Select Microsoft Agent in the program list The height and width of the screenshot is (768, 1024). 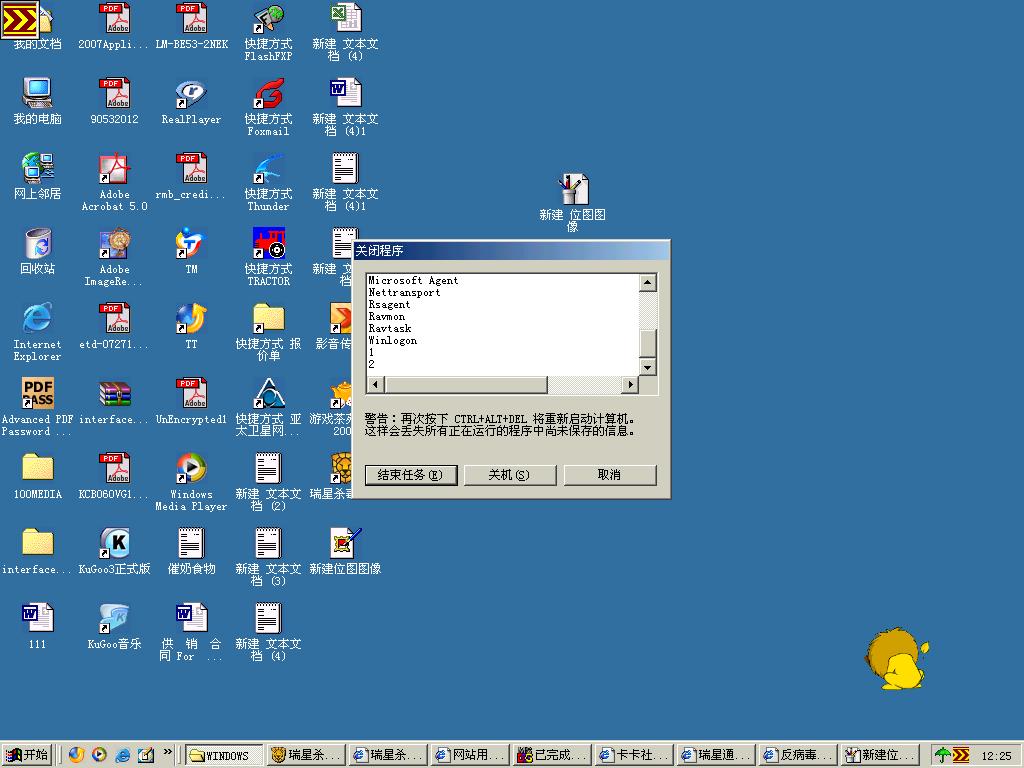pyautogui.click(x=413, y=280)
